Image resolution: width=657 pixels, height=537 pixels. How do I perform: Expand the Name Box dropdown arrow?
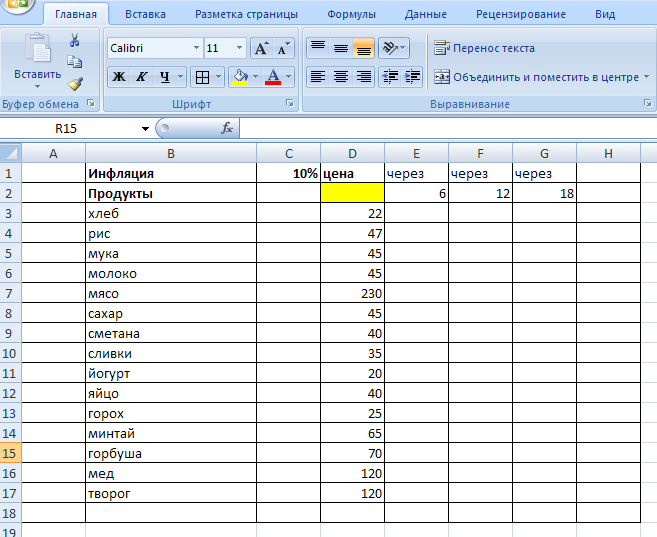click(145, 128)
